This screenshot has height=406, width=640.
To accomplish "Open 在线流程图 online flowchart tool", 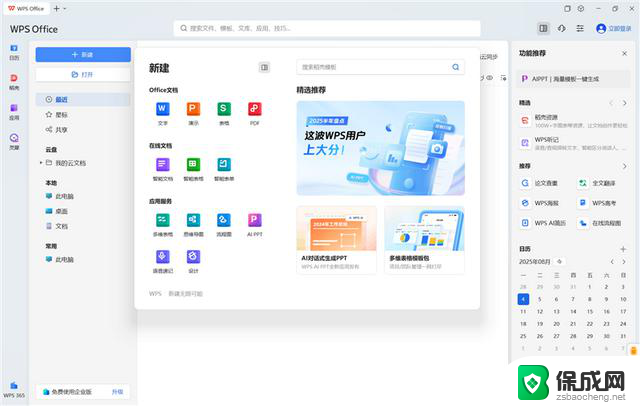I will coord(600,223).
